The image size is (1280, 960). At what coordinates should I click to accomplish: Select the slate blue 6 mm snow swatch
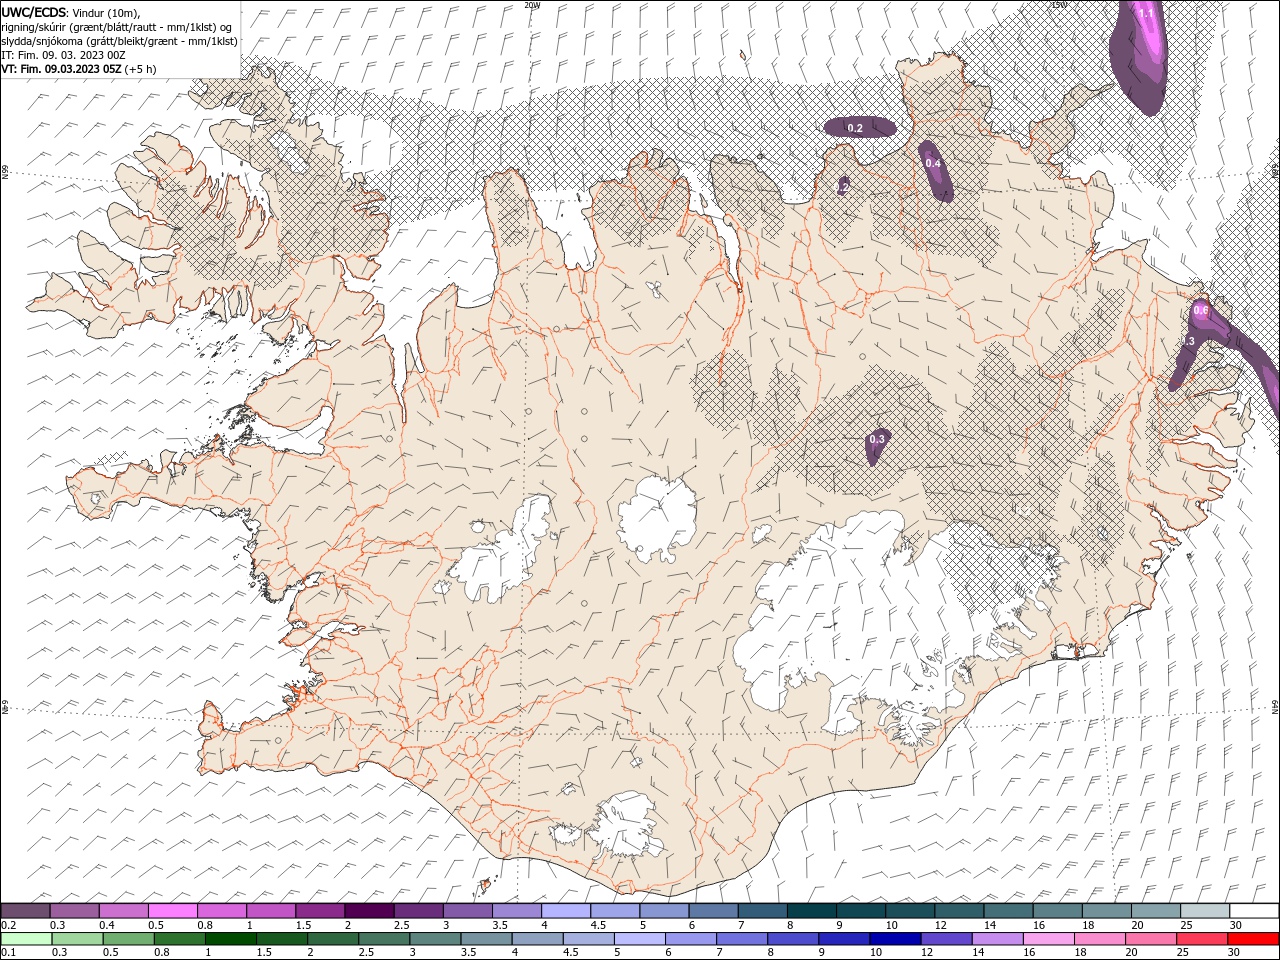click(x=714, y=910)
